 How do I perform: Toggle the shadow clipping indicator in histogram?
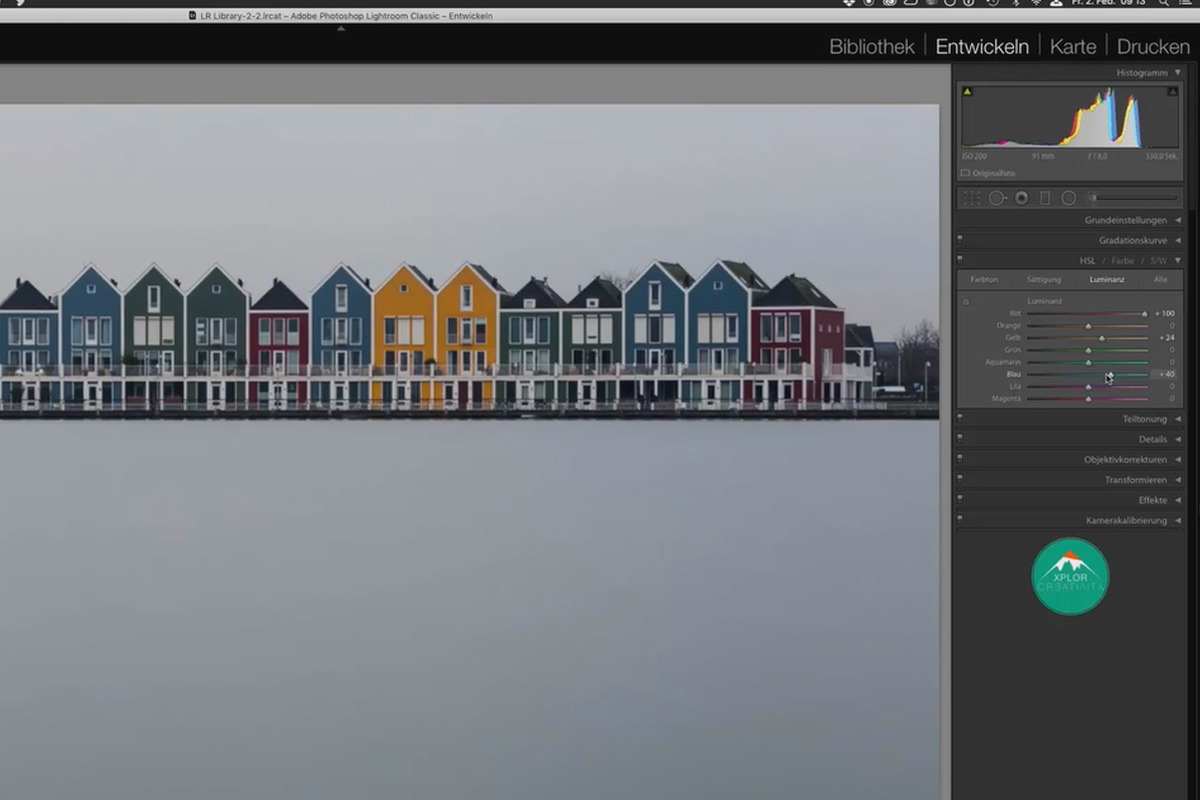(967, 92)
